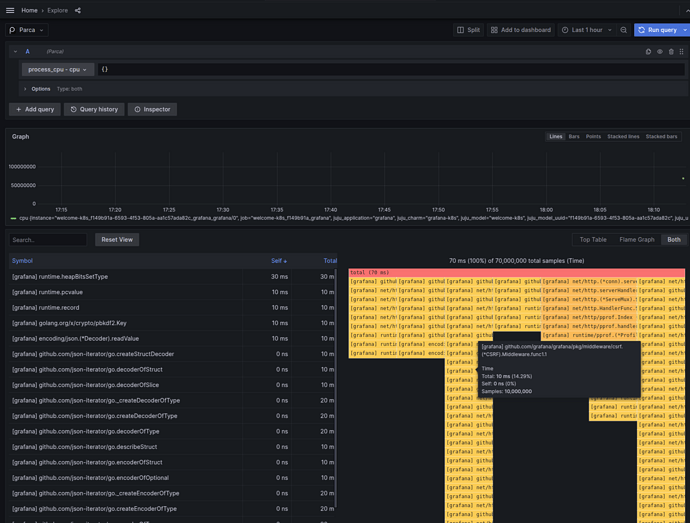Click runtime.record row
The width and height of the screenshot is (690, 523).
(172, 307)
